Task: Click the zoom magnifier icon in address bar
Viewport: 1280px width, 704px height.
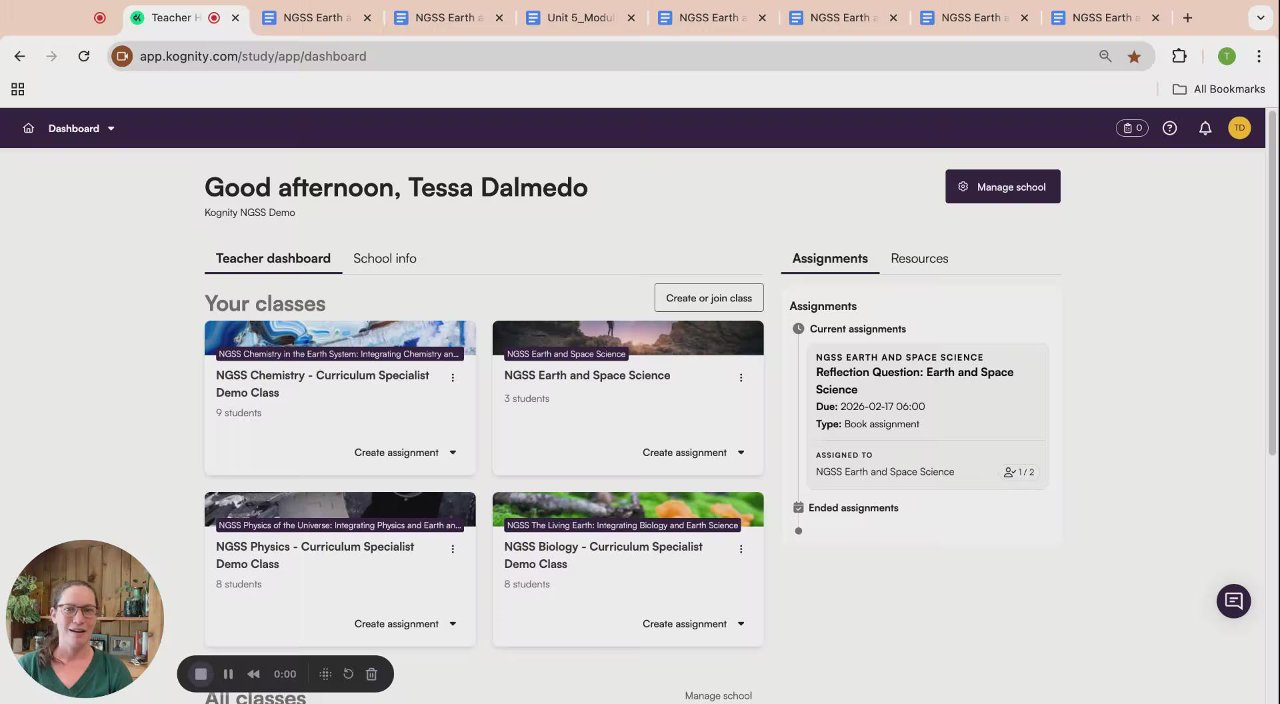Action: [x=1105, y=56]
